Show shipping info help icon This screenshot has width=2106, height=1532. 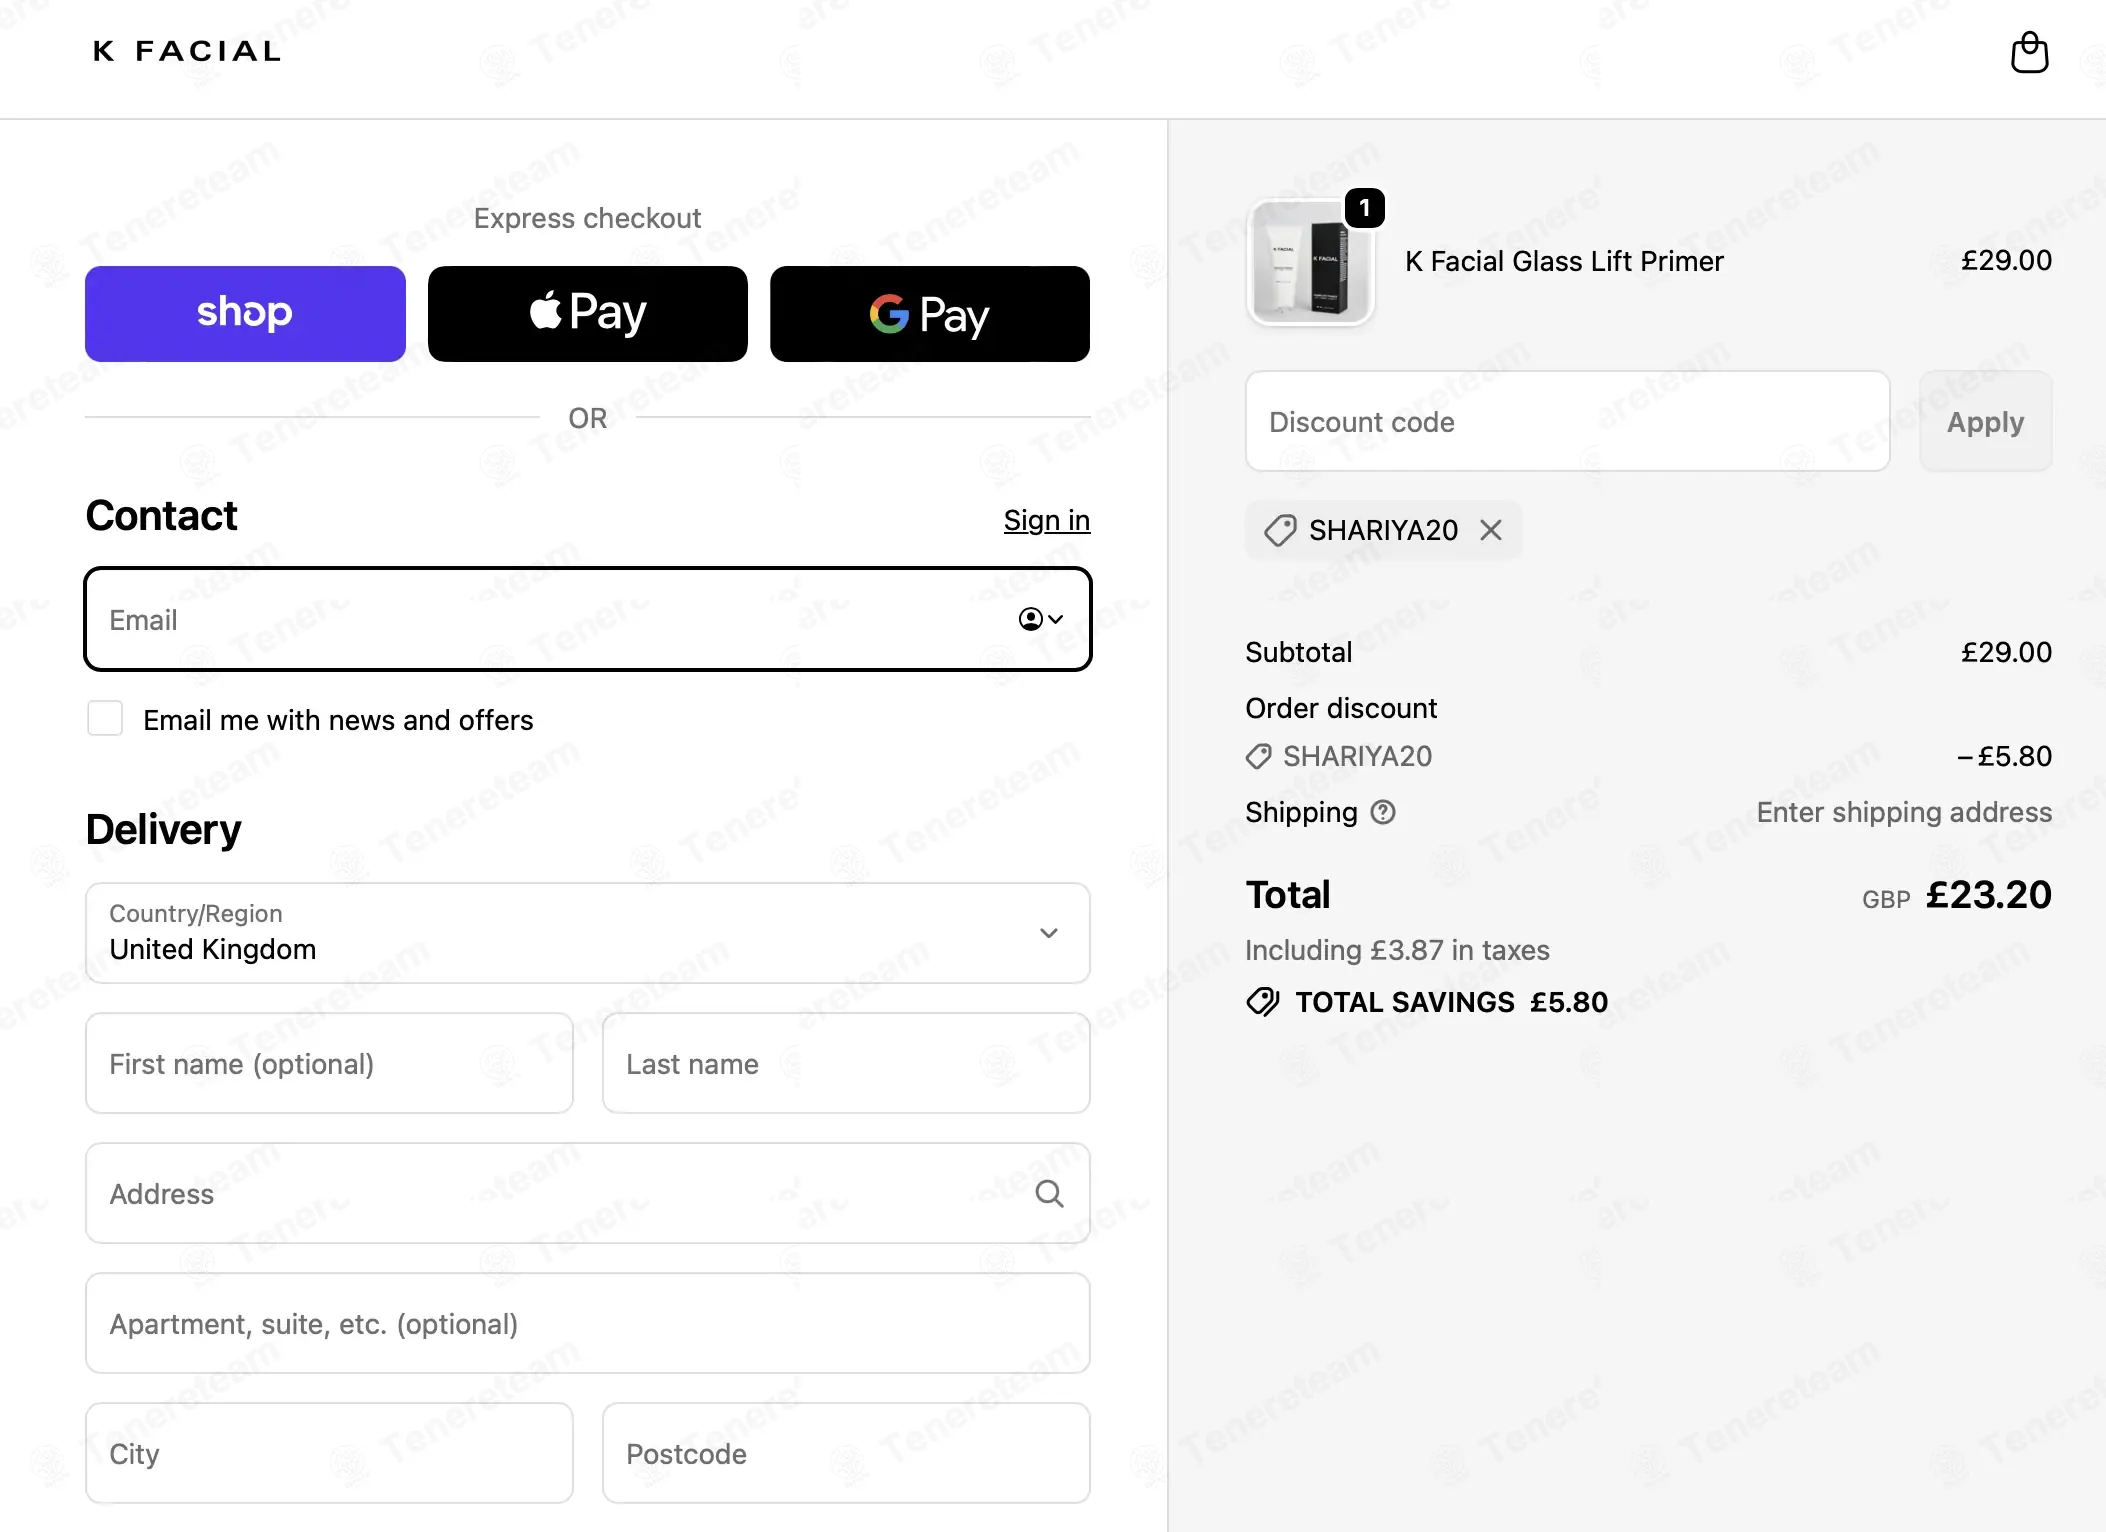point(1383,812)
